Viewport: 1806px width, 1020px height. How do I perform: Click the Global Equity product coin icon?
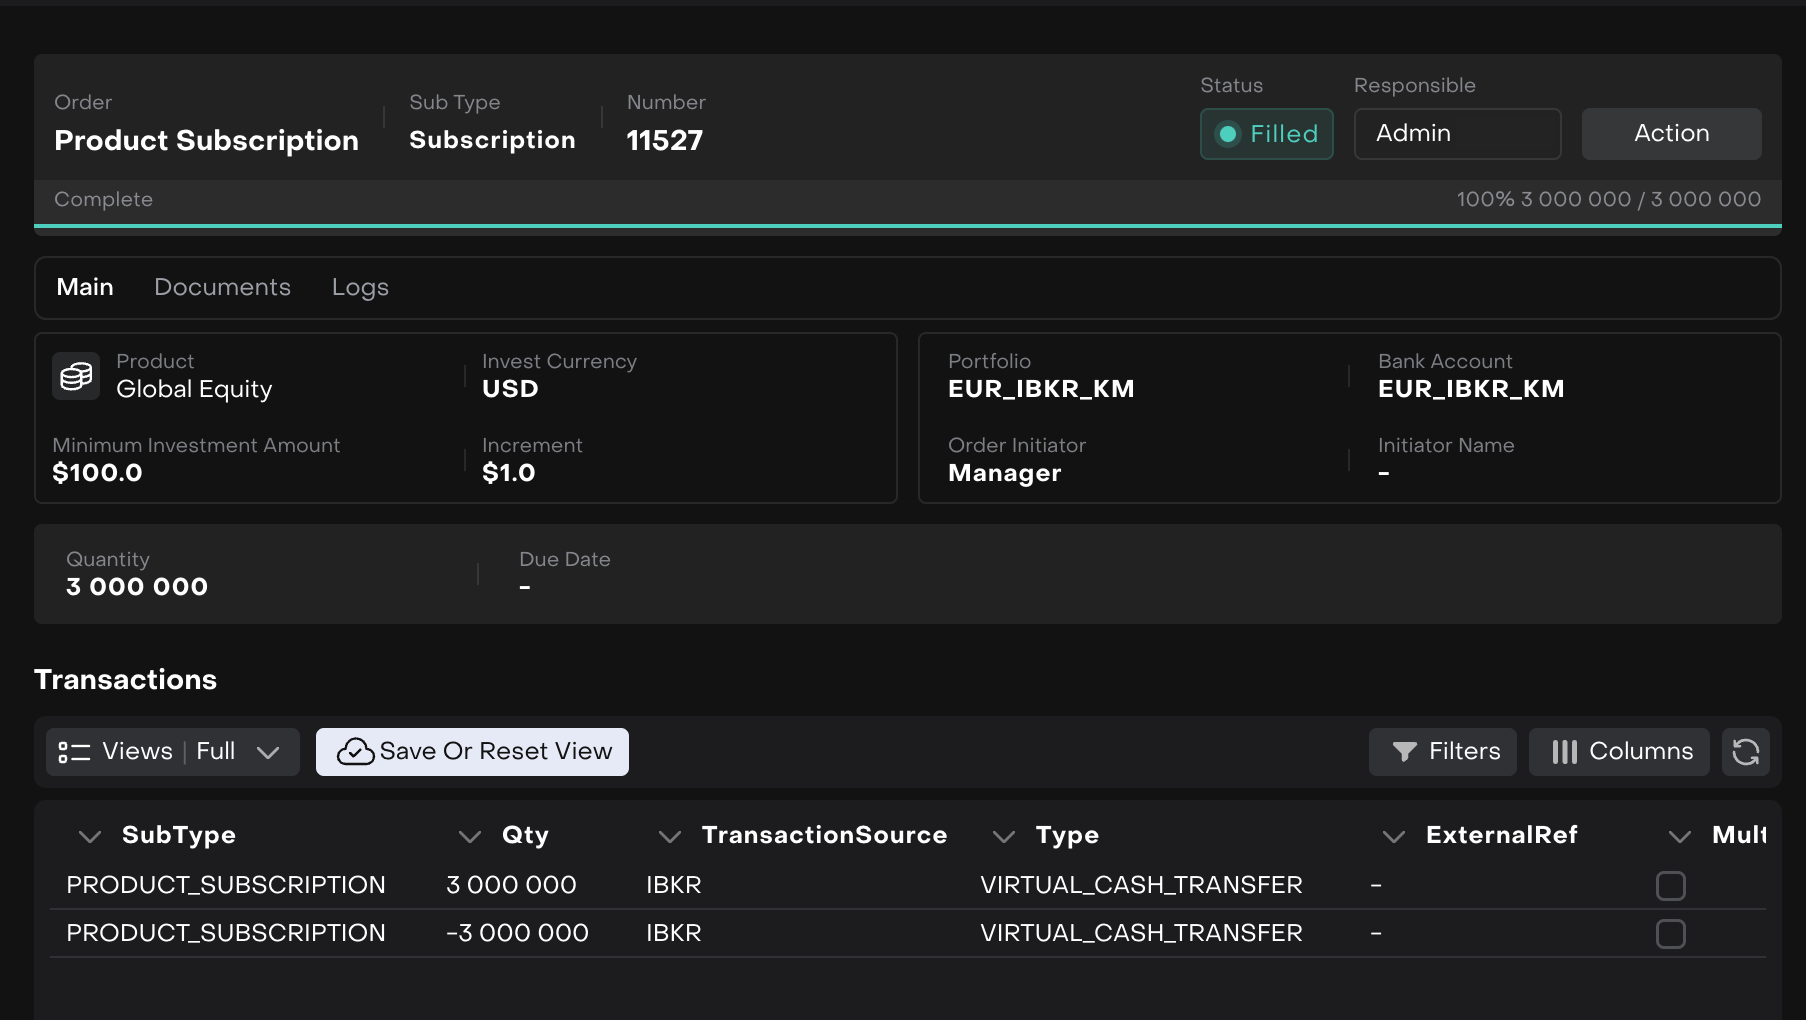pyautogui.click(x=76, y=376)
